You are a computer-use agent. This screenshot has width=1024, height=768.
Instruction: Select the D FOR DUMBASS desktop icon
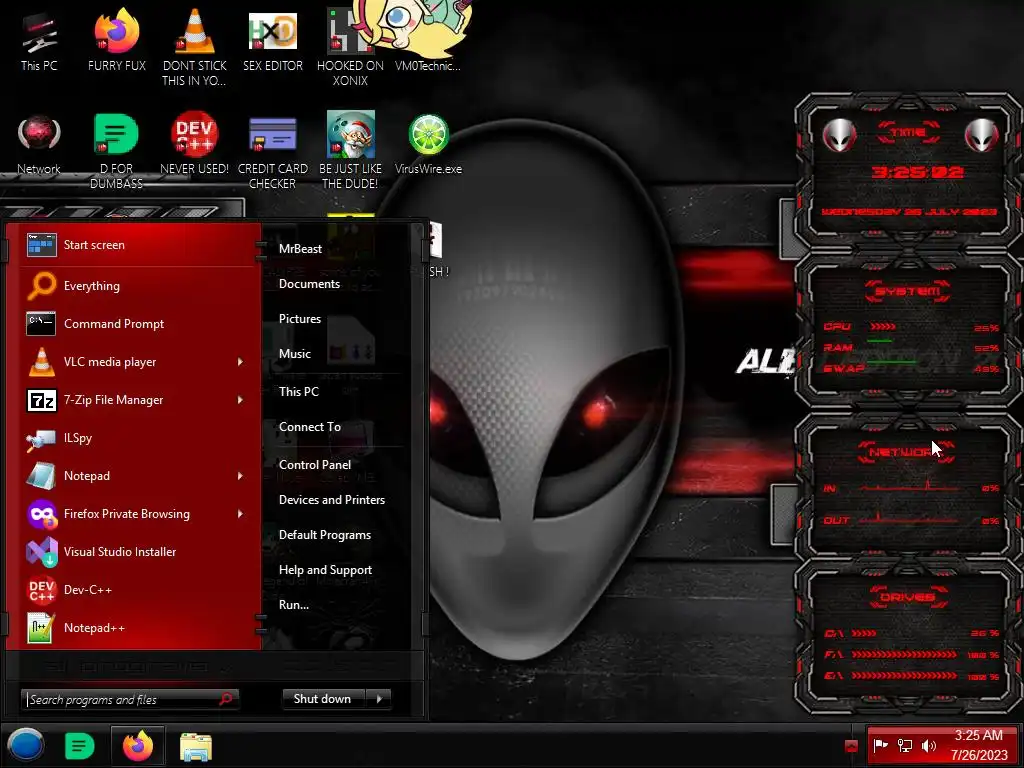(x=116, y=150)
